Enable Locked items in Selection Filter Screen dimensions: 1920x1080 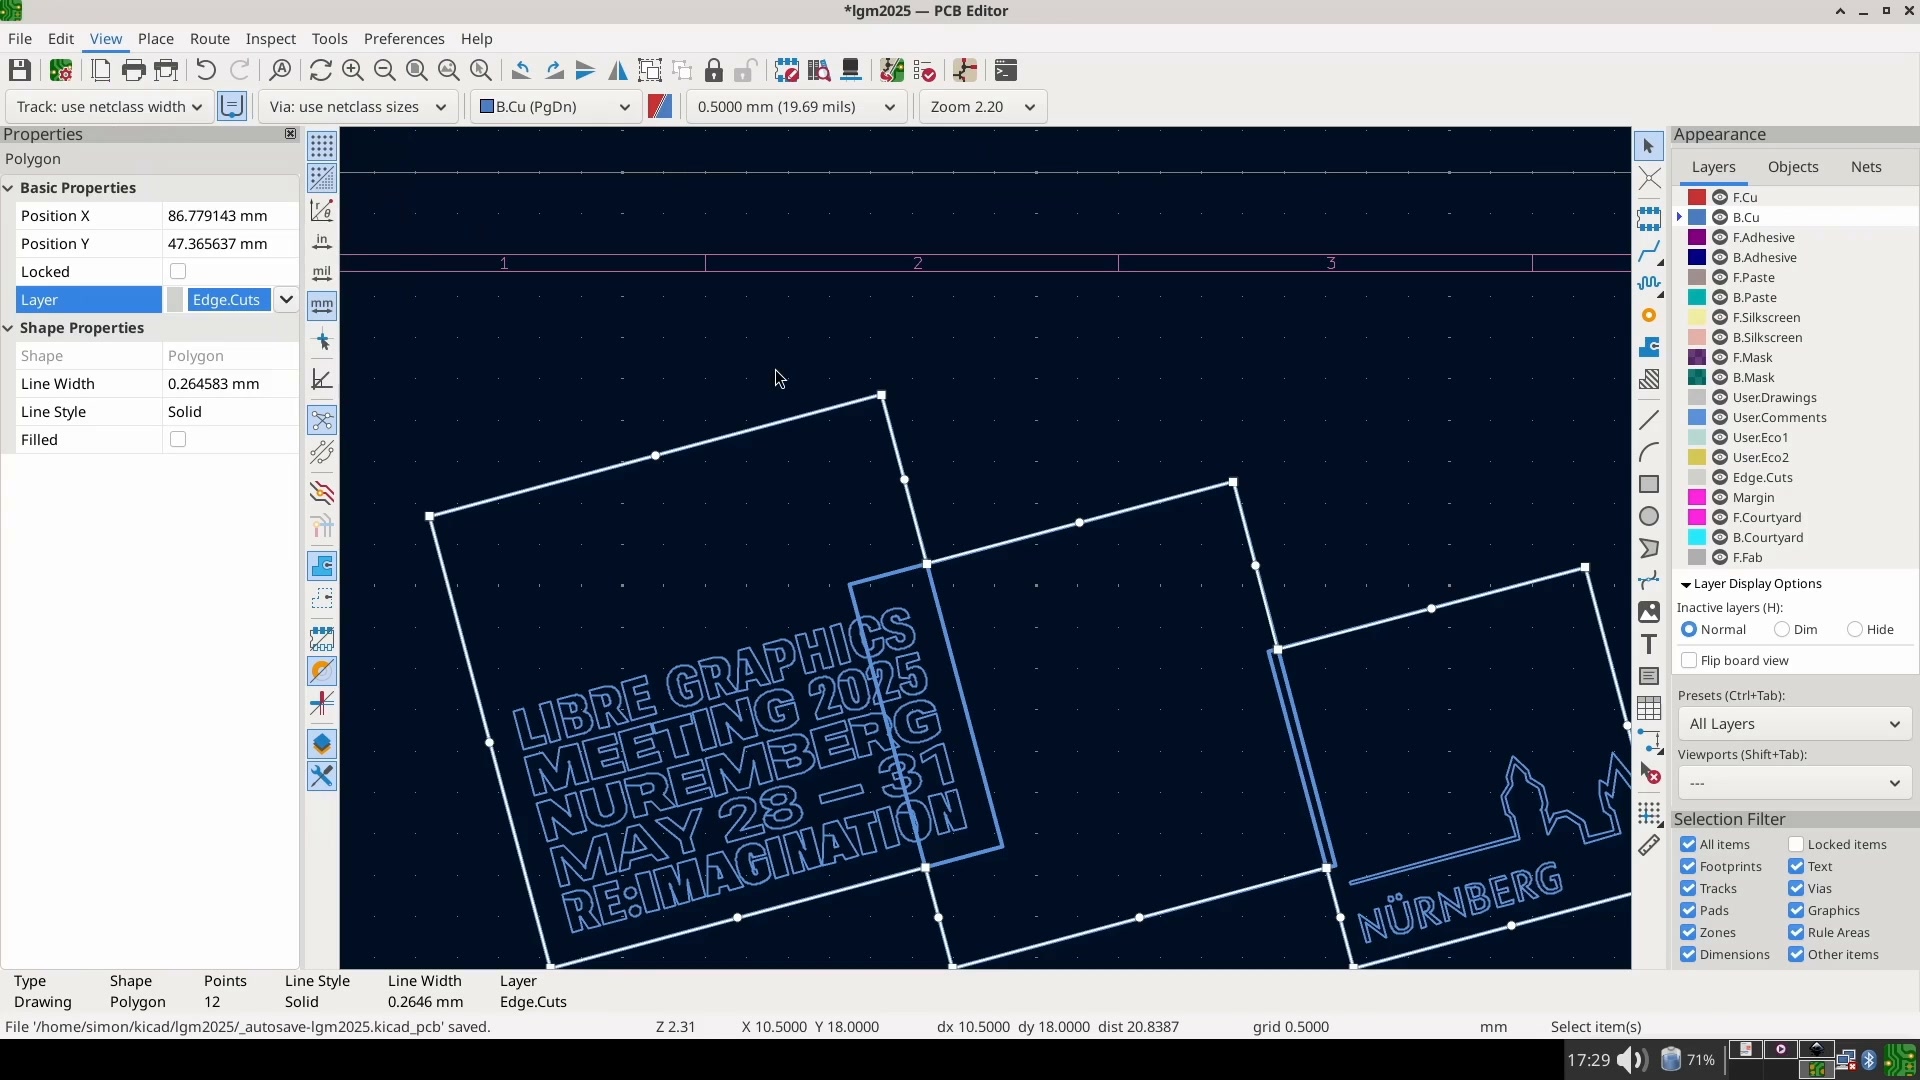click(1796, 844)
